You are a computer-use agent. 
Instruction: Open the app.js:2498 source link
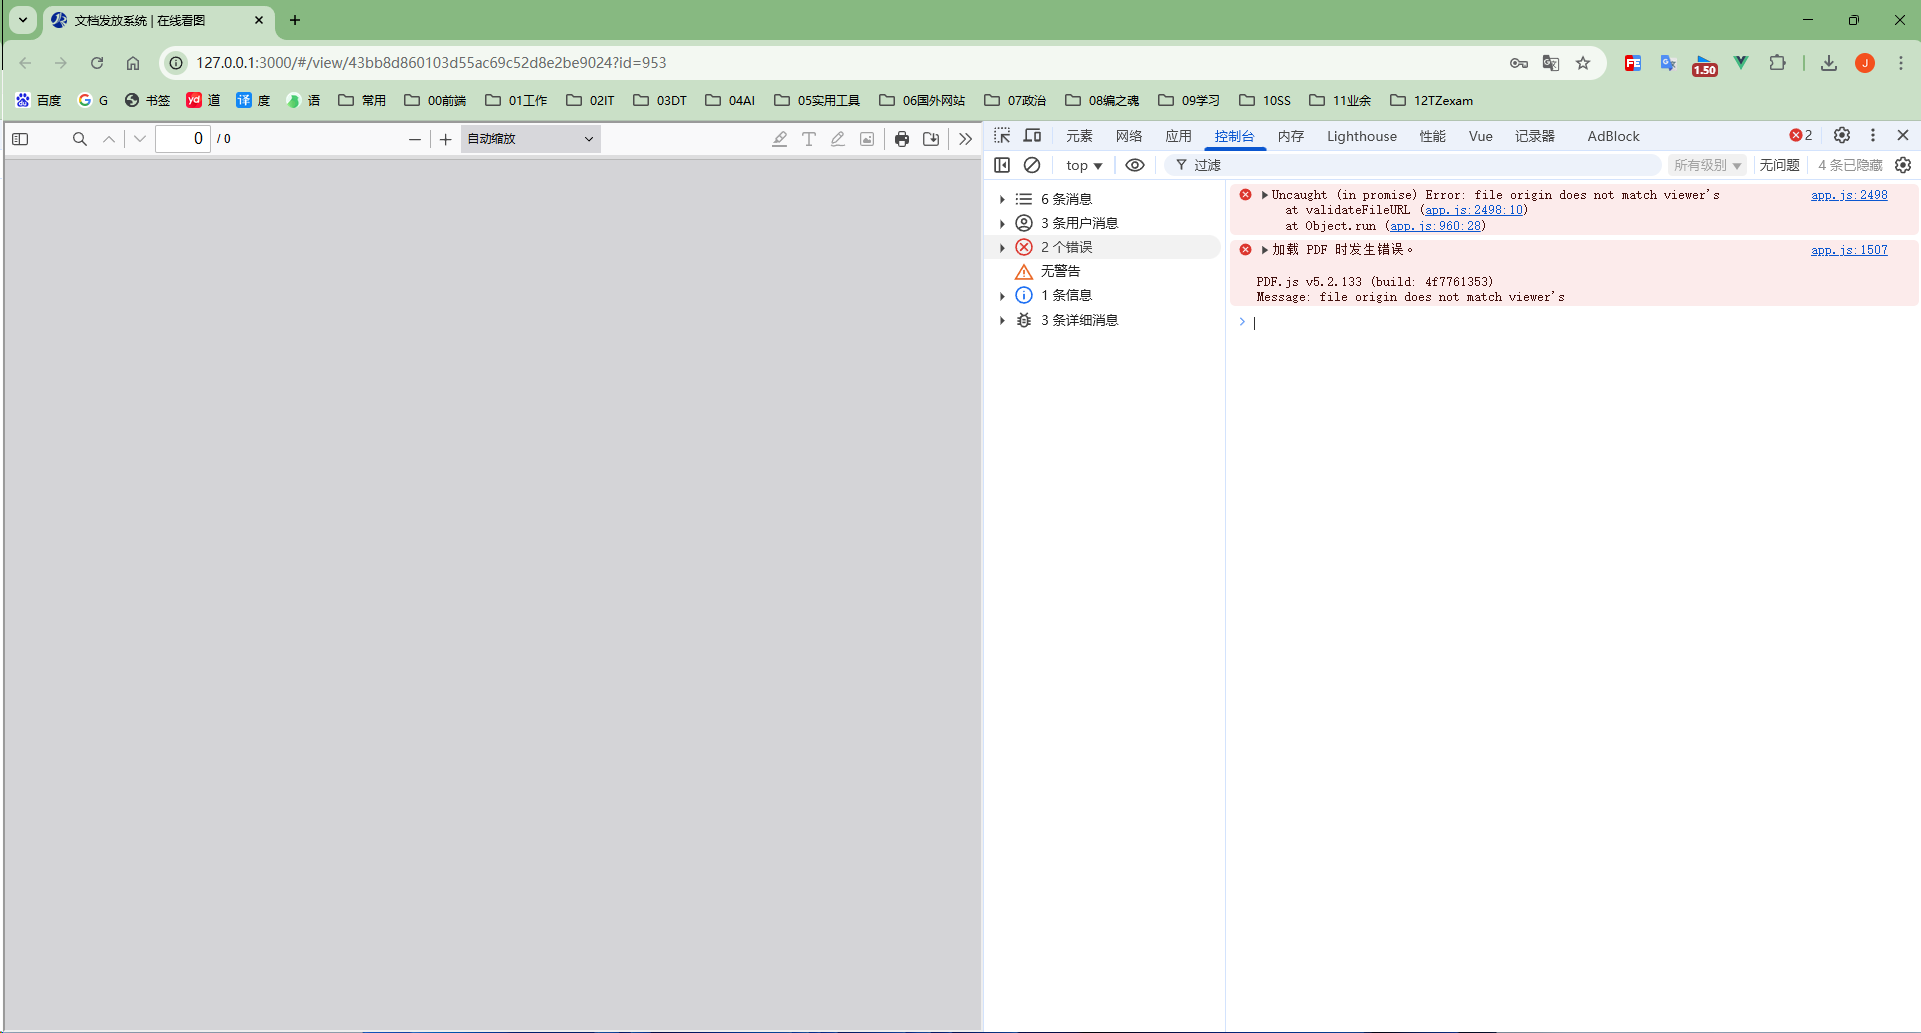(1848, 195)
